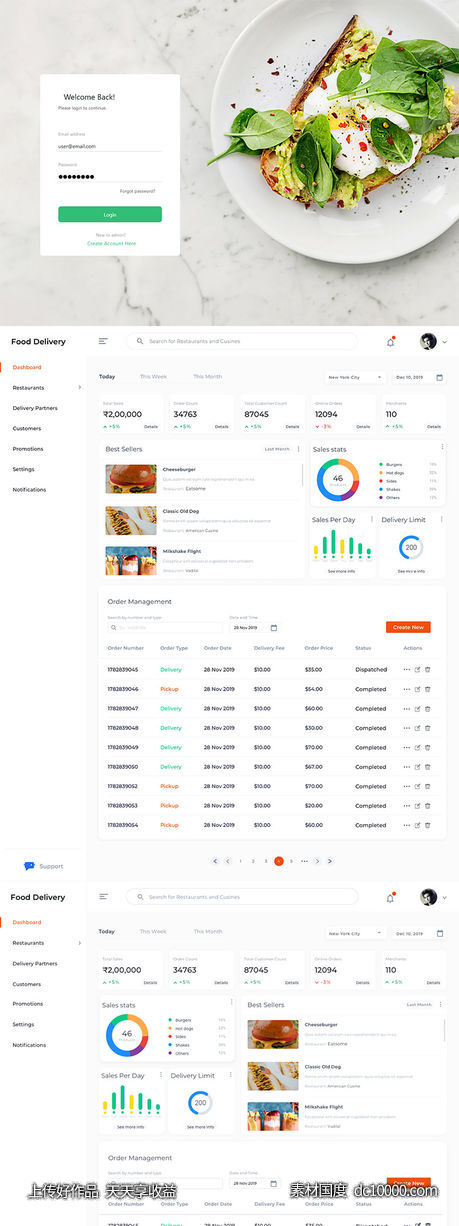Select Today tab in upper dashboard
The height and width of the screenshot is (1226, 459).
click(107, 377)
